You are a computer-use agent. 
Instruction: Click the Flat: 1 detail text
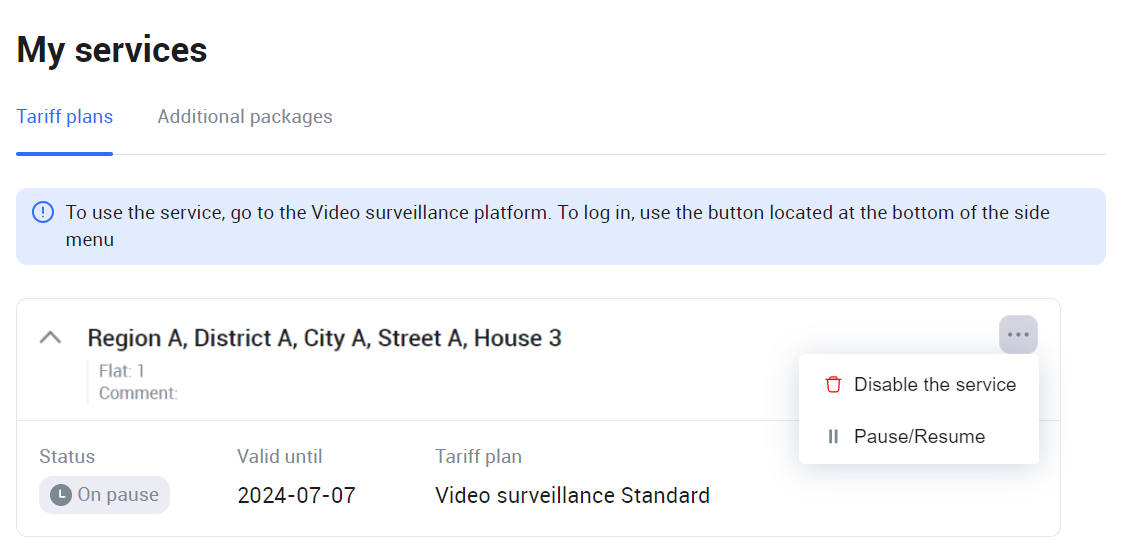point(122,372)
